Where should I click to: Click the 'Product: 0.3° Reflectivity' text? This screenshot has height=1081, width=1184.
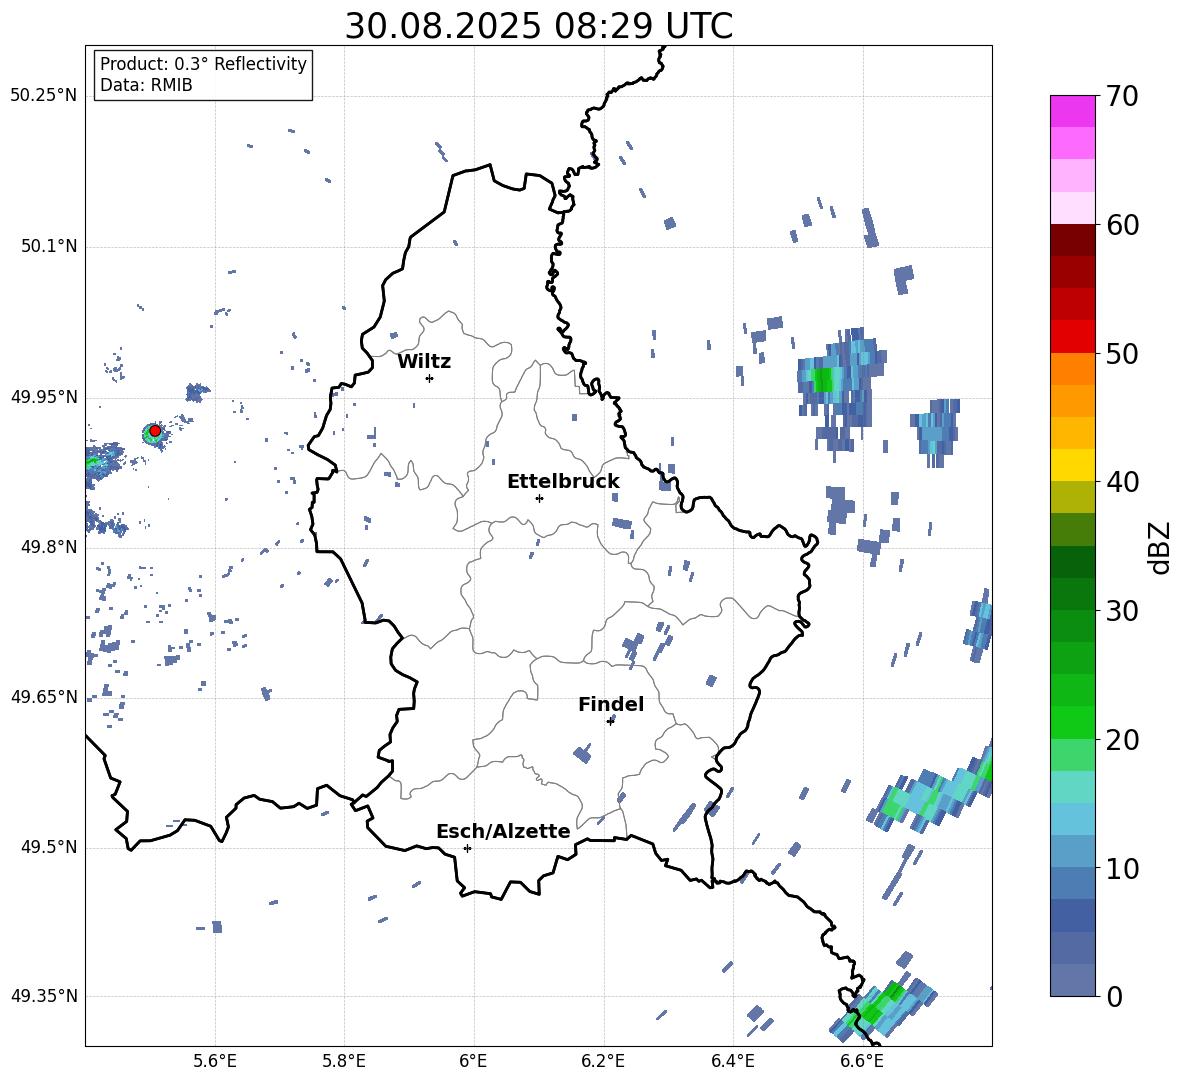coord(203,63)
